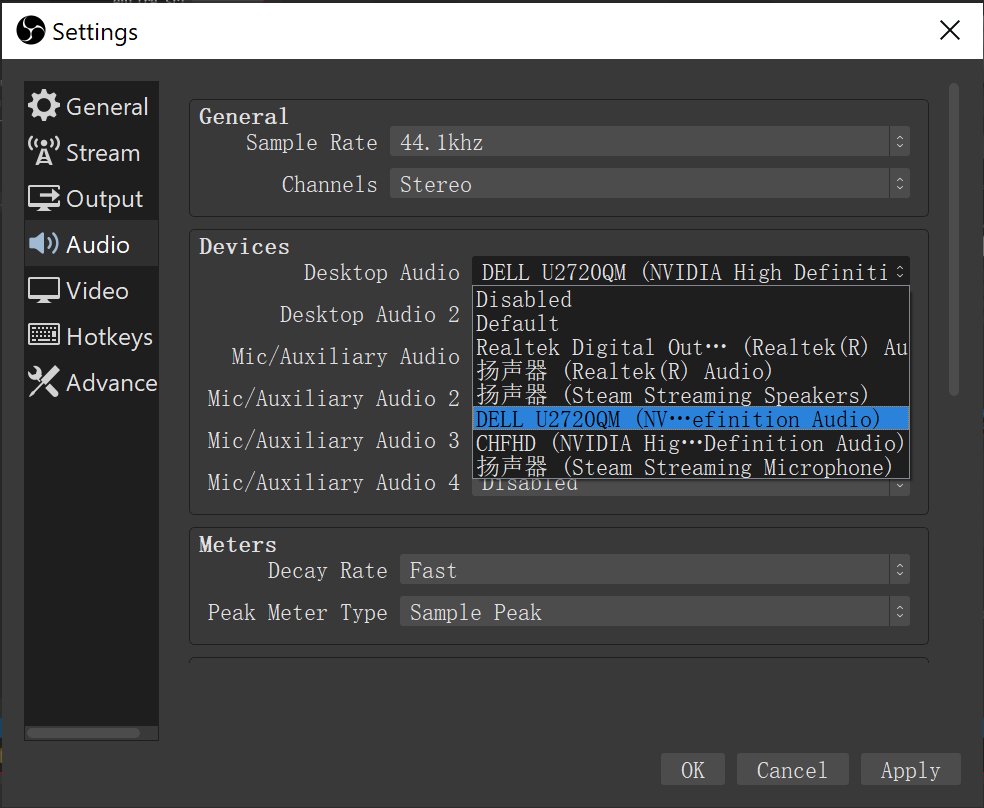Click the Decay Rate dropdown arrow
Screen dimensions: 984x808
899,570
